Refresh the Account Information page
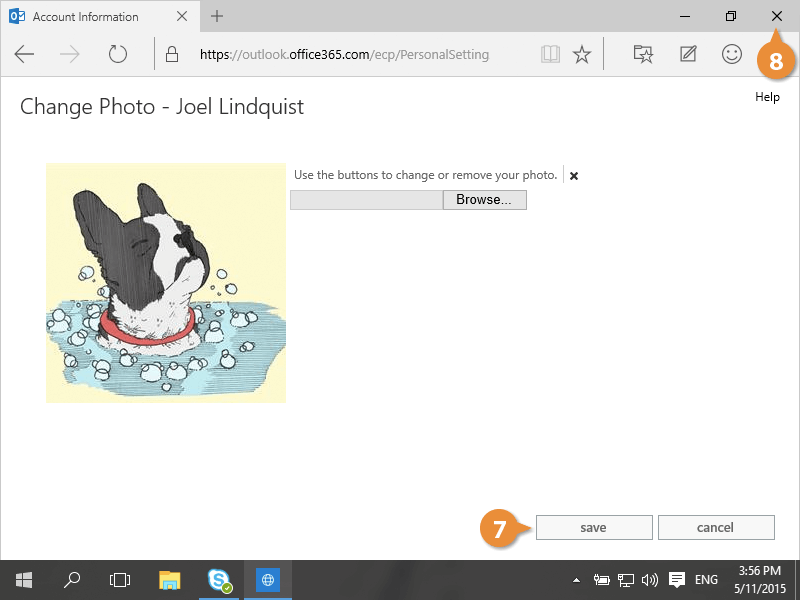Screen dimensions: 800x600 coord(118,54)
